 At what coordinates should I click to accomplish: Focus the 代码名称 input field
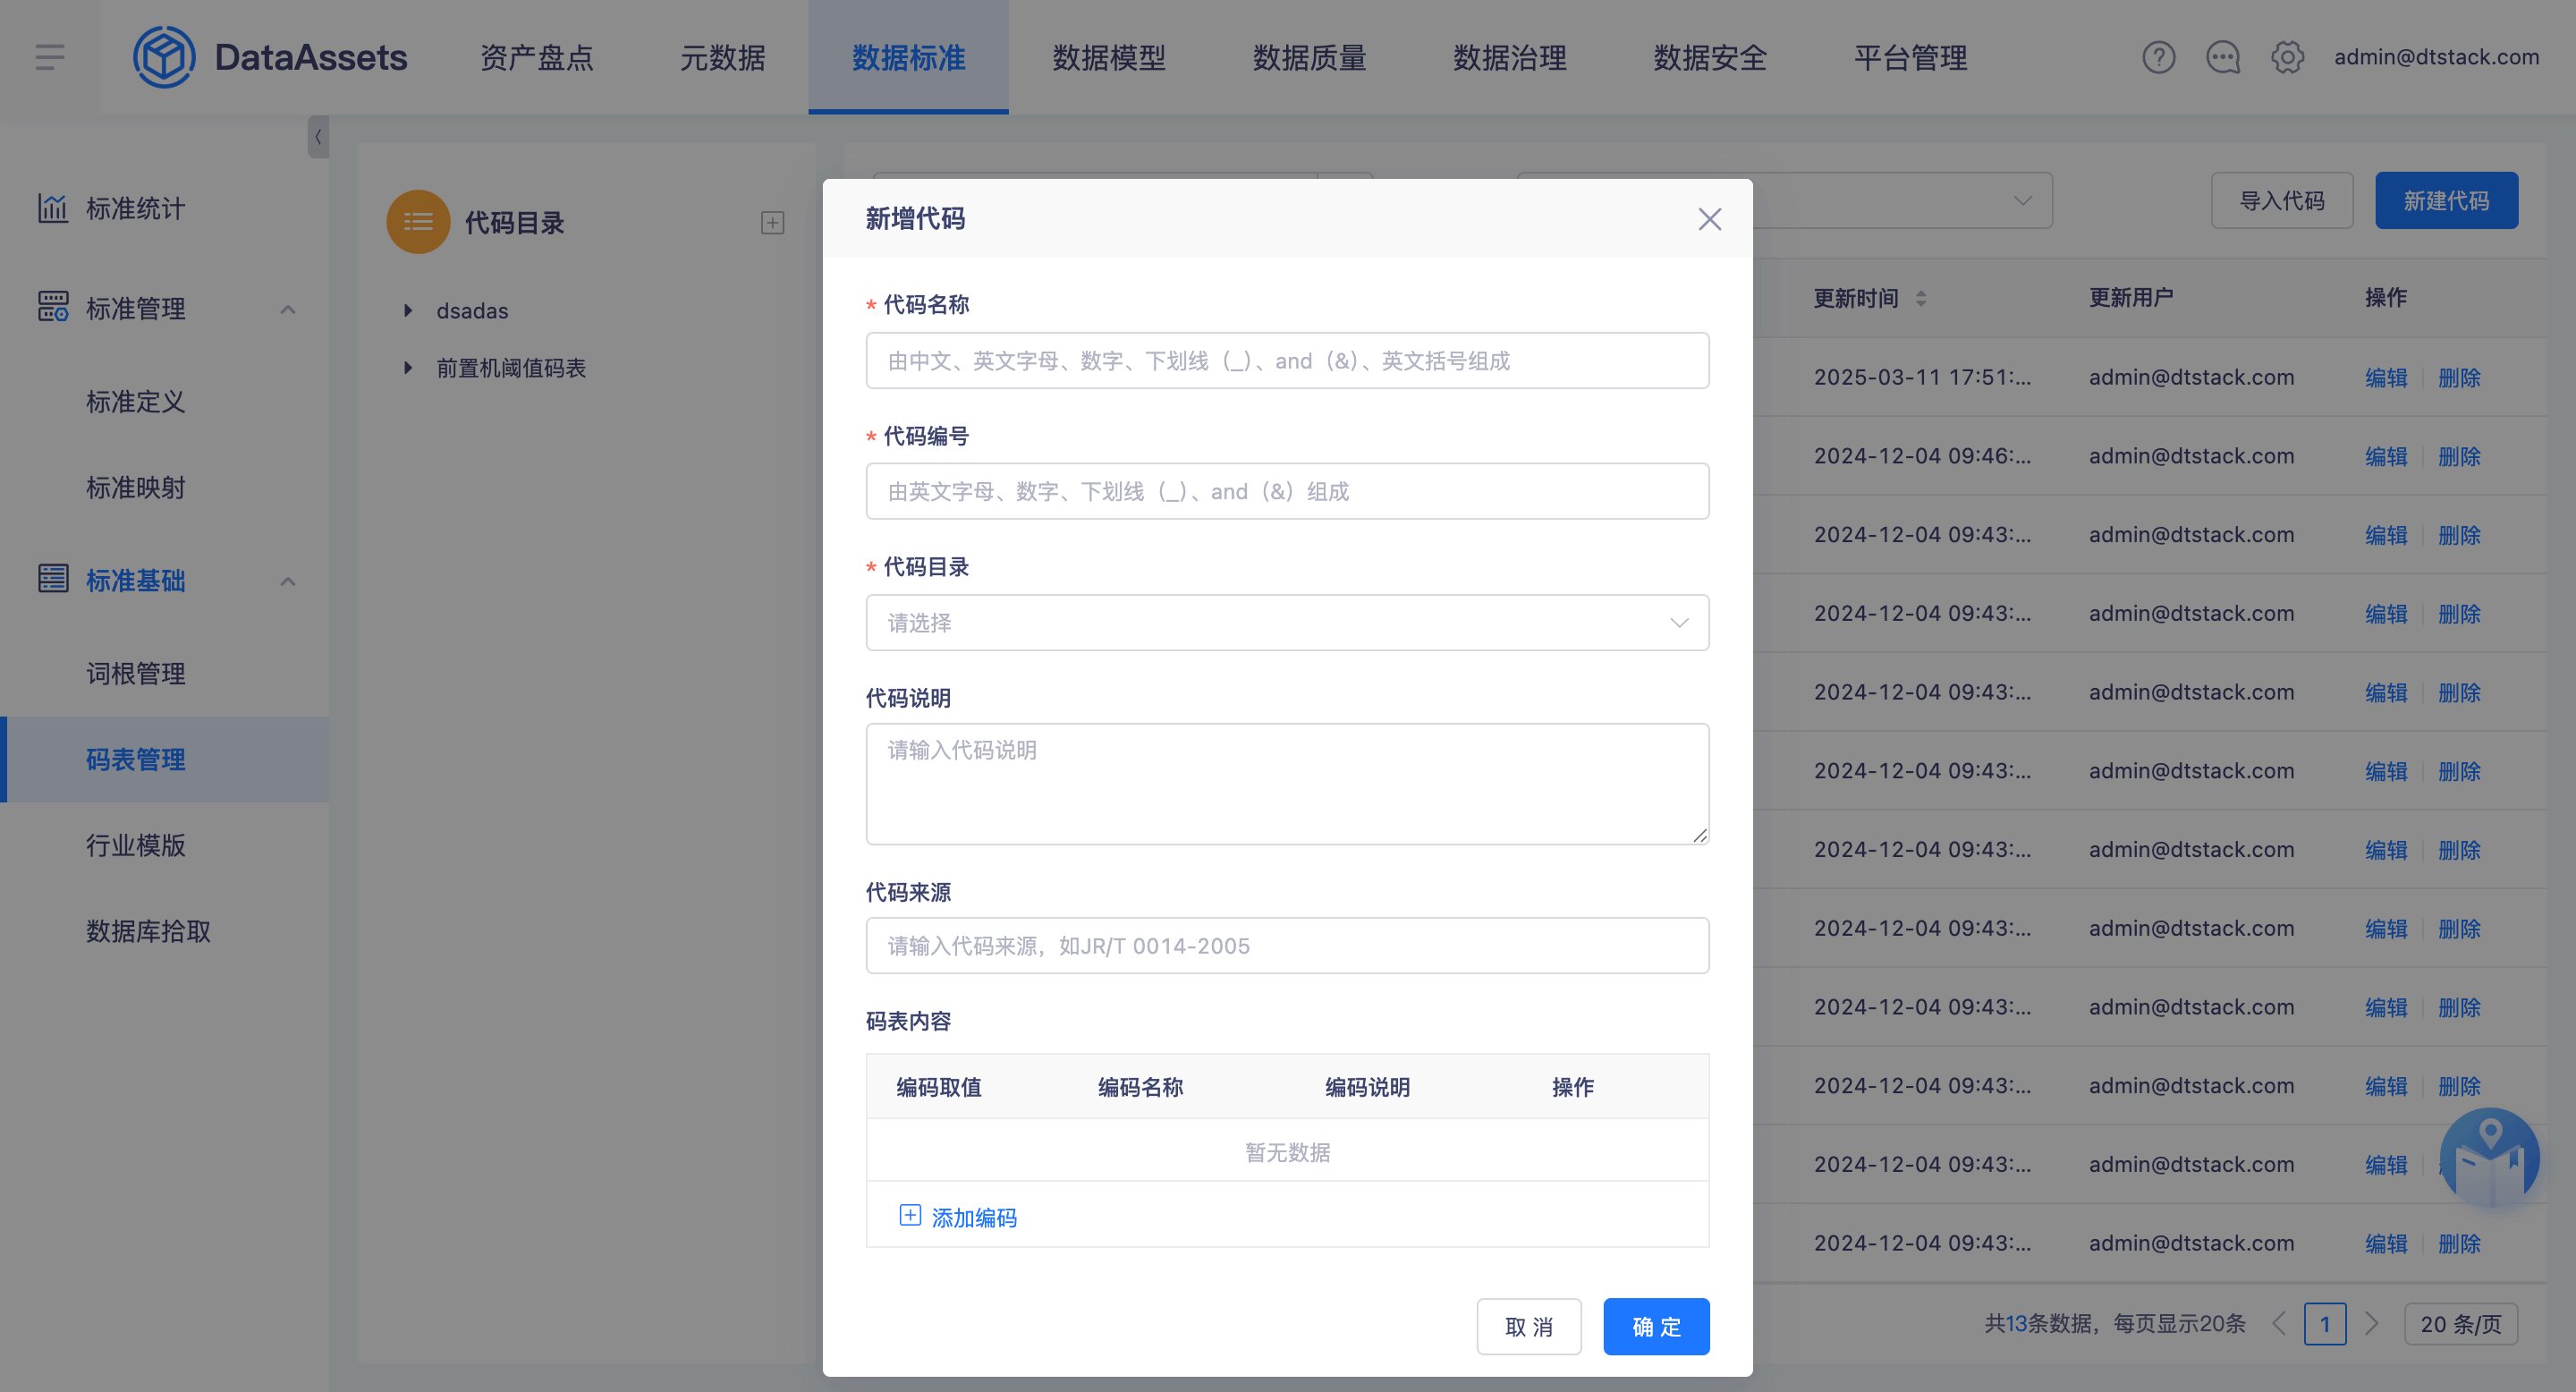1287,360
